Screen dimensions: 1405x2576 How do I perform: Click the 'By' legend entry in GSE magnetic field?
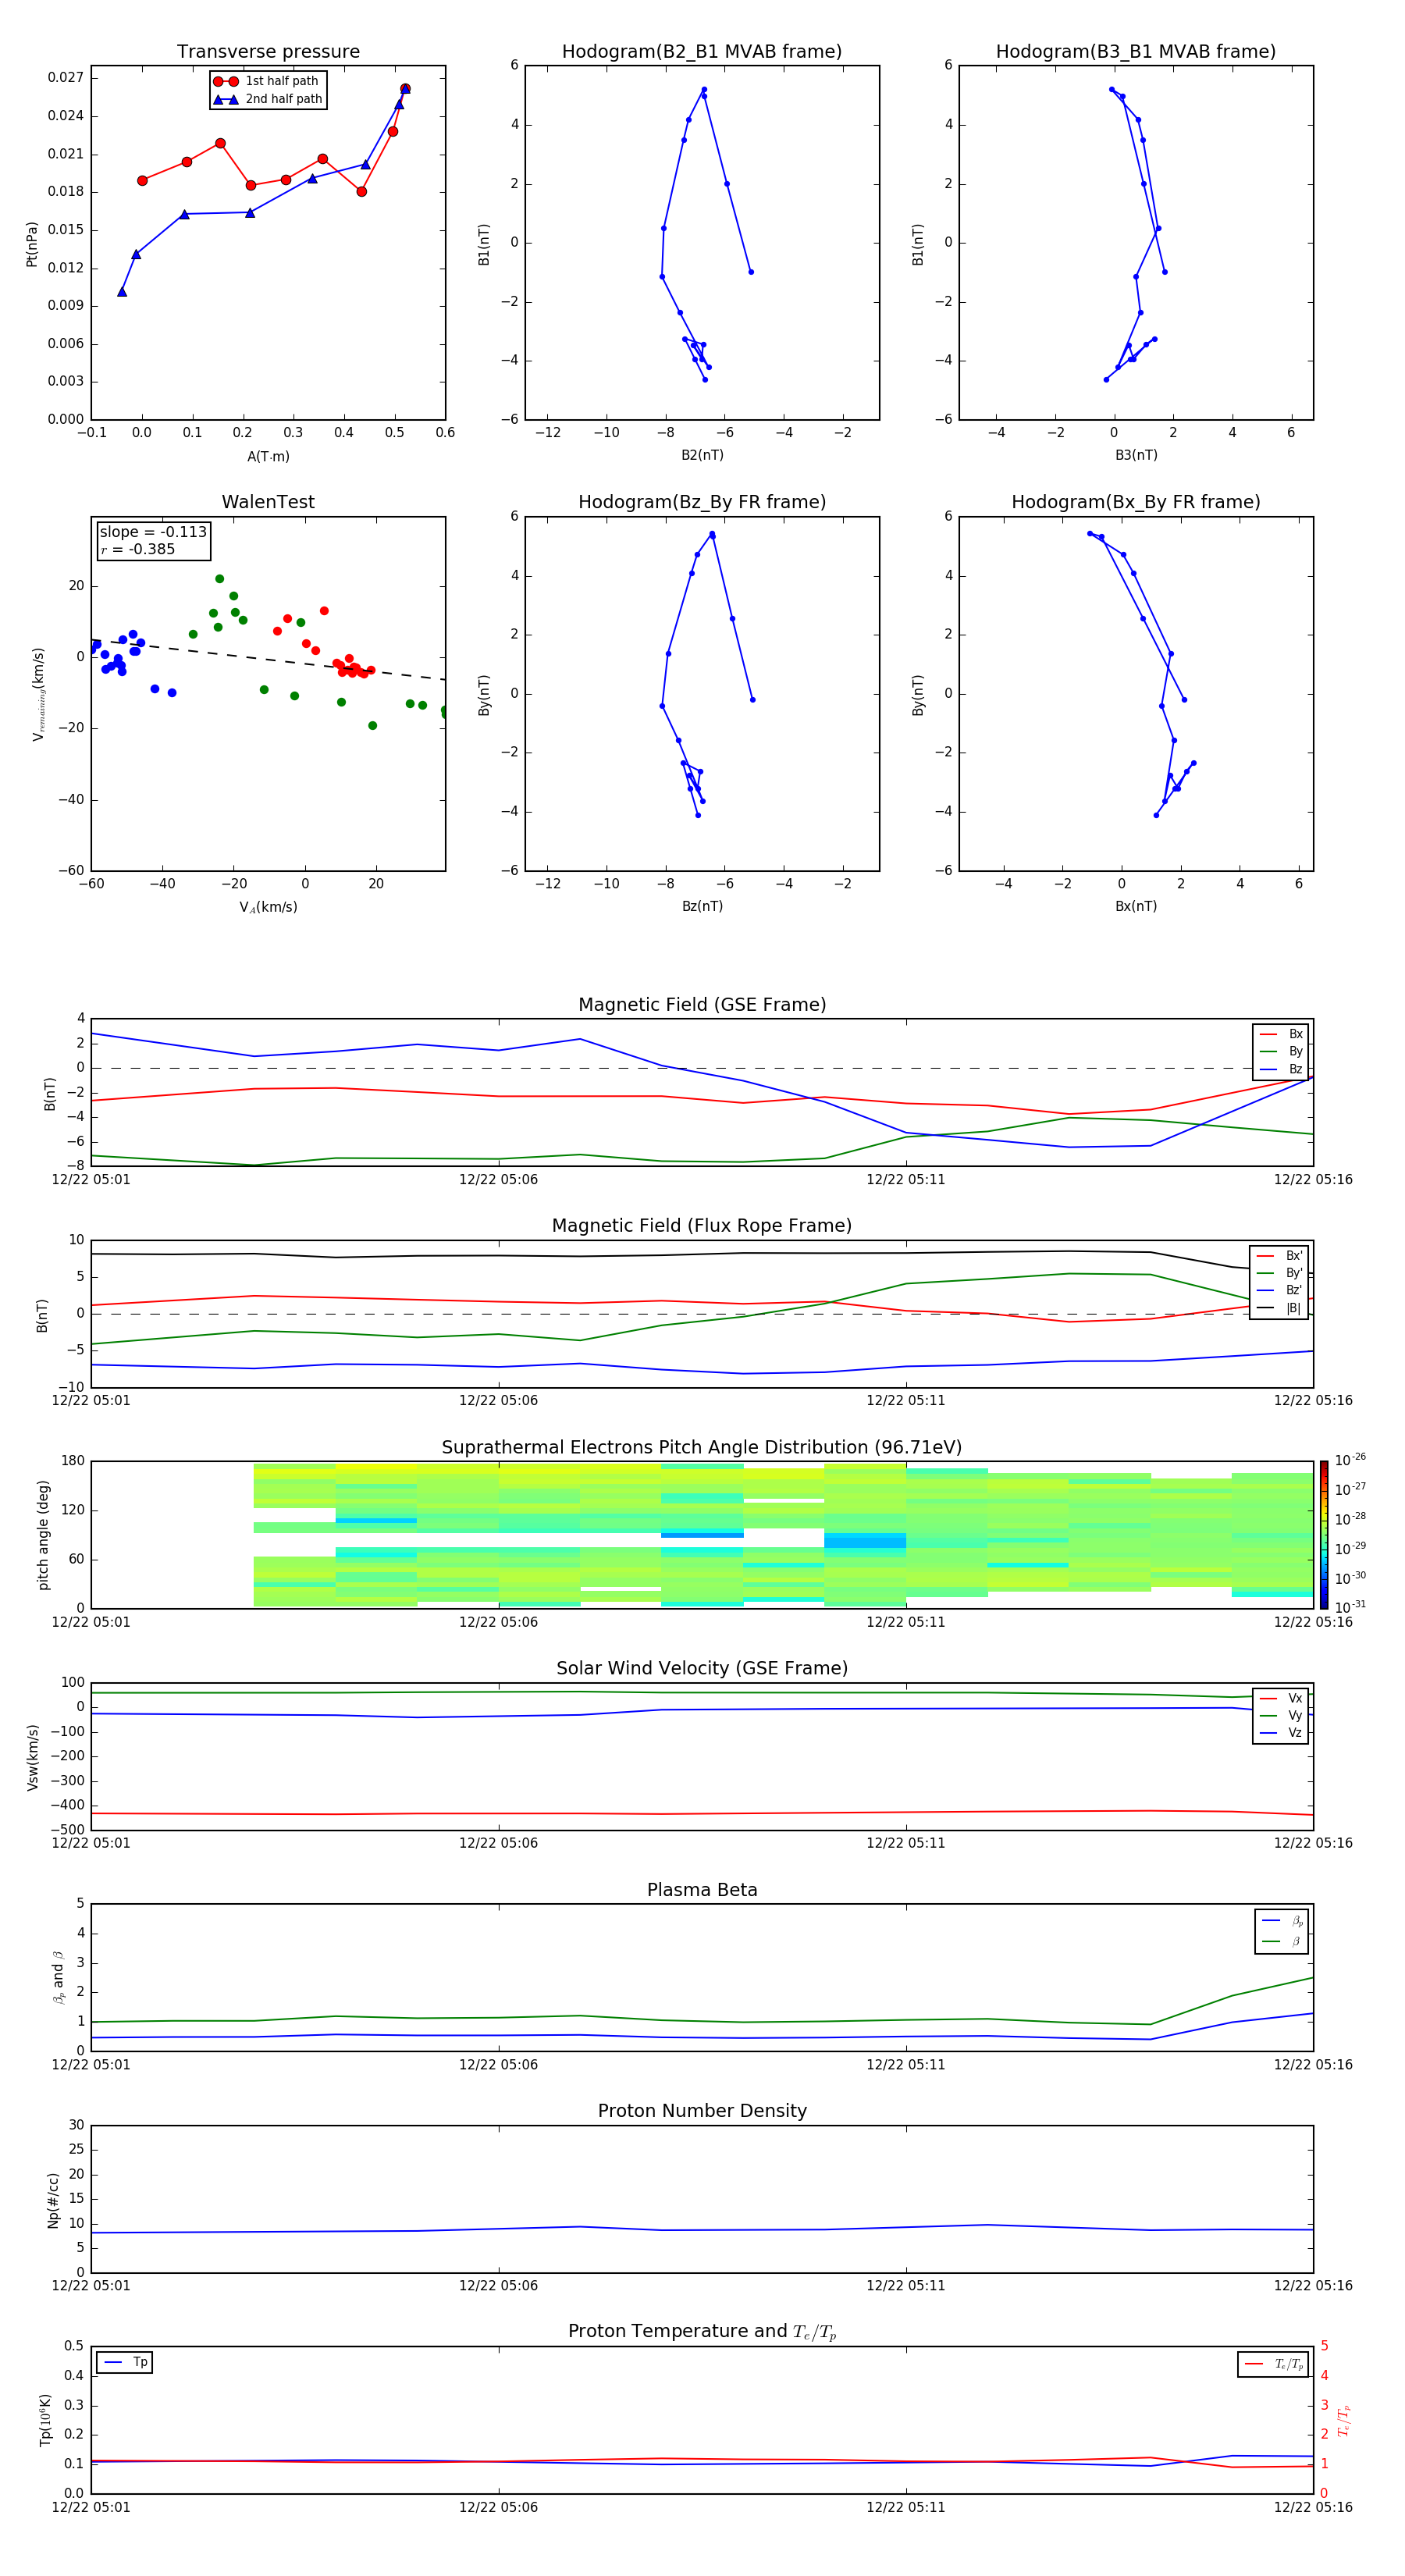[x=1281, y=1051]
